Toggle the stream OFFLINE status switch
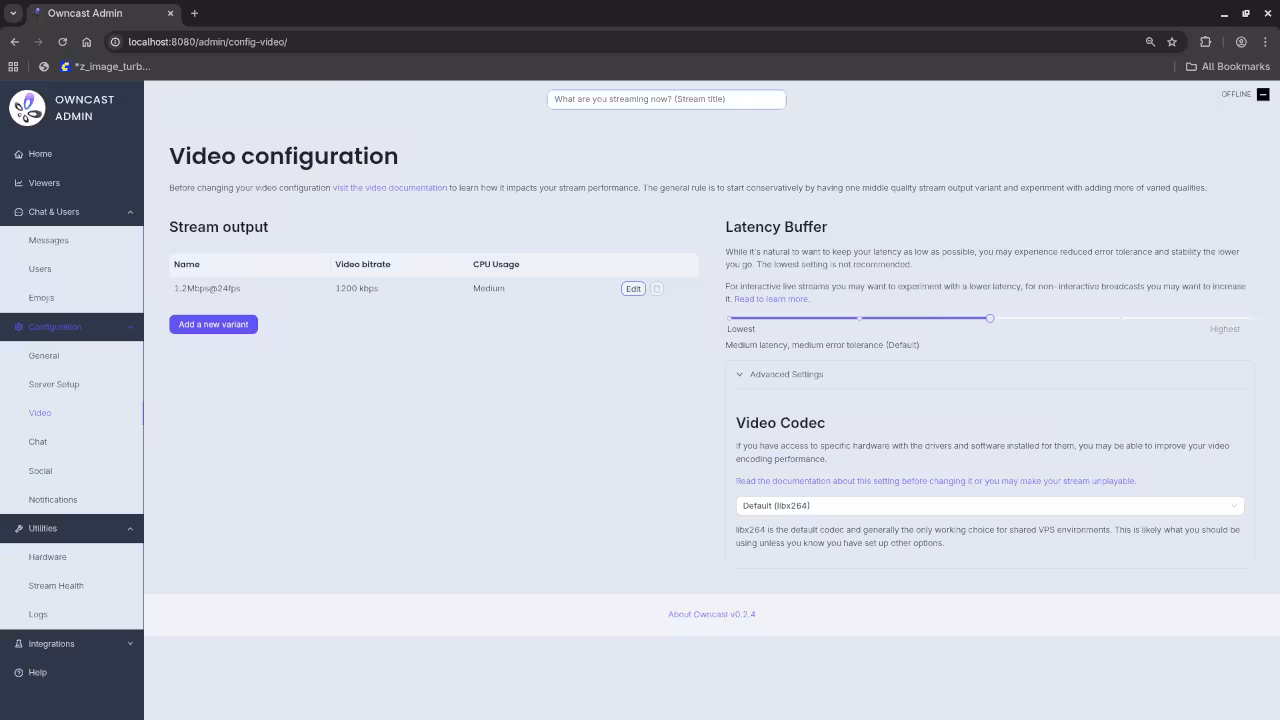Viewport: 1280px width, 720px height. click(x=1262, y=94)
